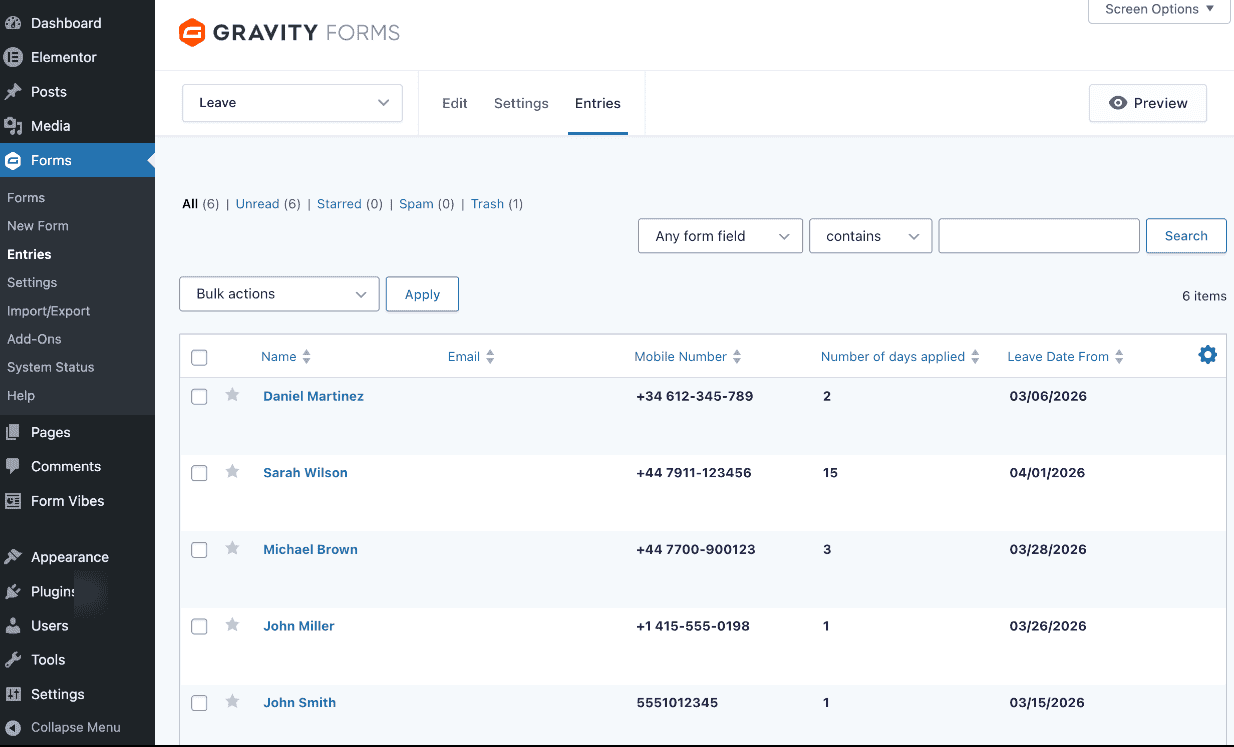
Task: Click the Settings sliders icon in sidebar
Action: pyautogui.click(x=13, y=694)
